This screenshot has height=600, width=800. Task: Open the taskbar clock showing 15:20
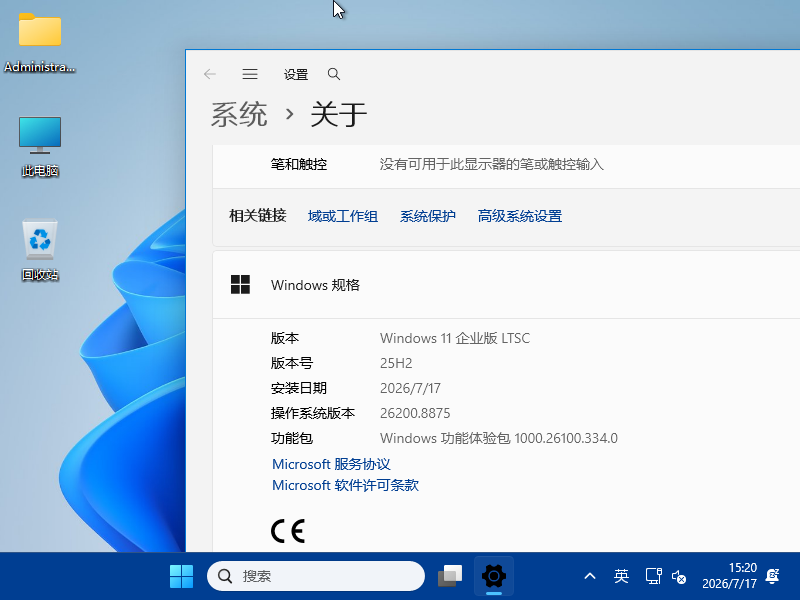click(x=729, y=576)
